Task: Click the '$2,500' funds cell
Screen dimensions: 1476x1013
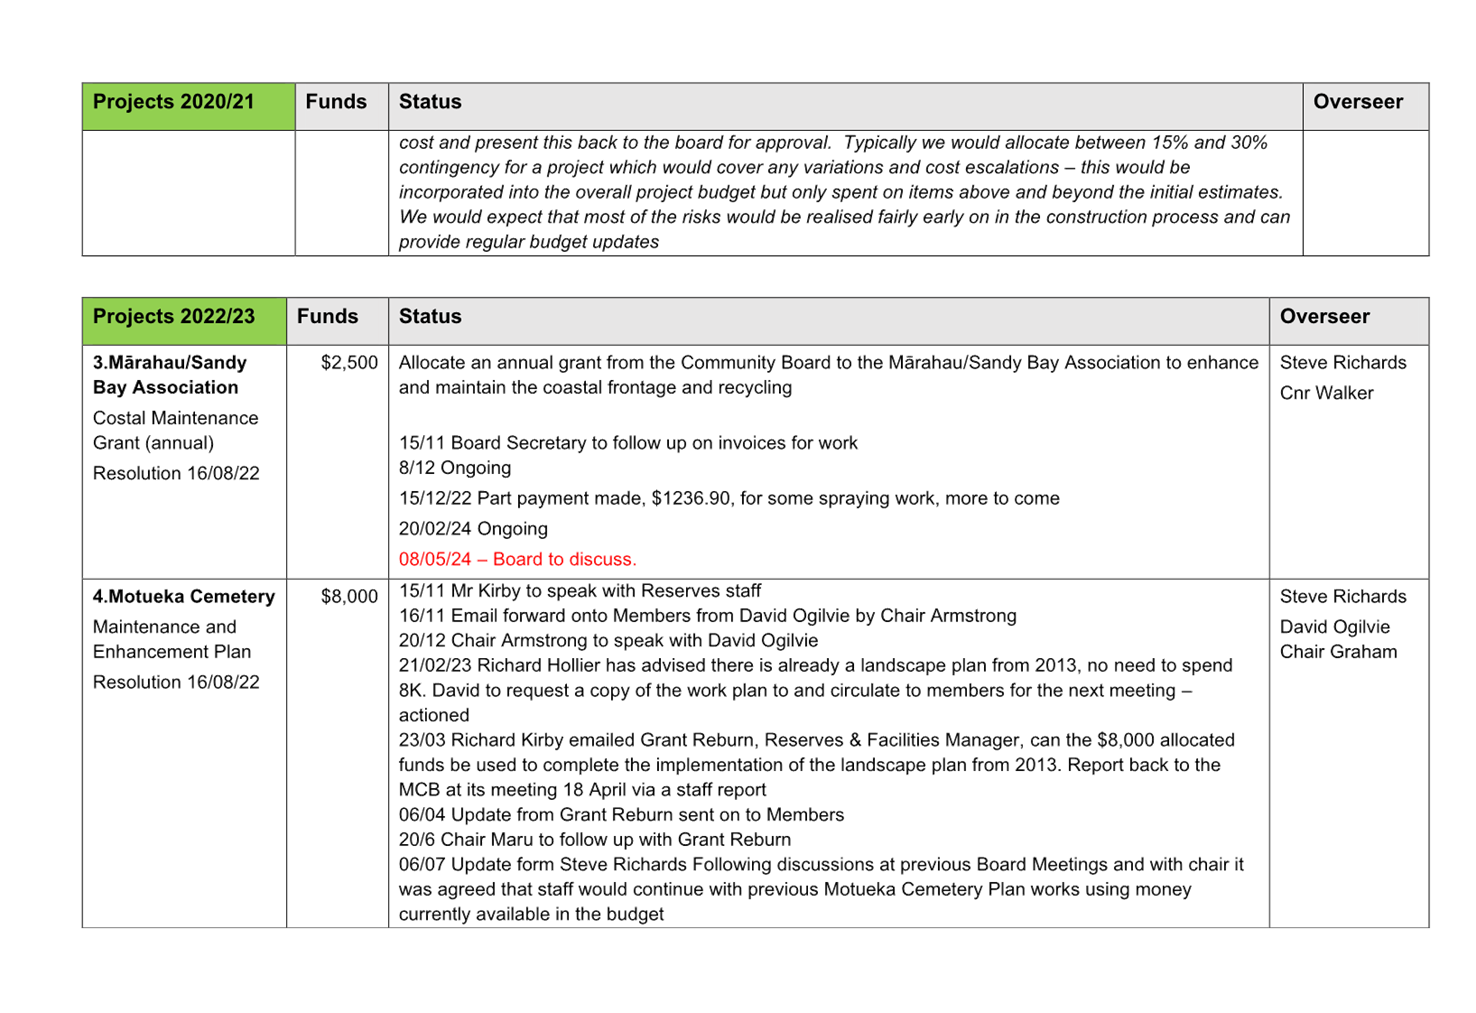Action: [349, 363]
